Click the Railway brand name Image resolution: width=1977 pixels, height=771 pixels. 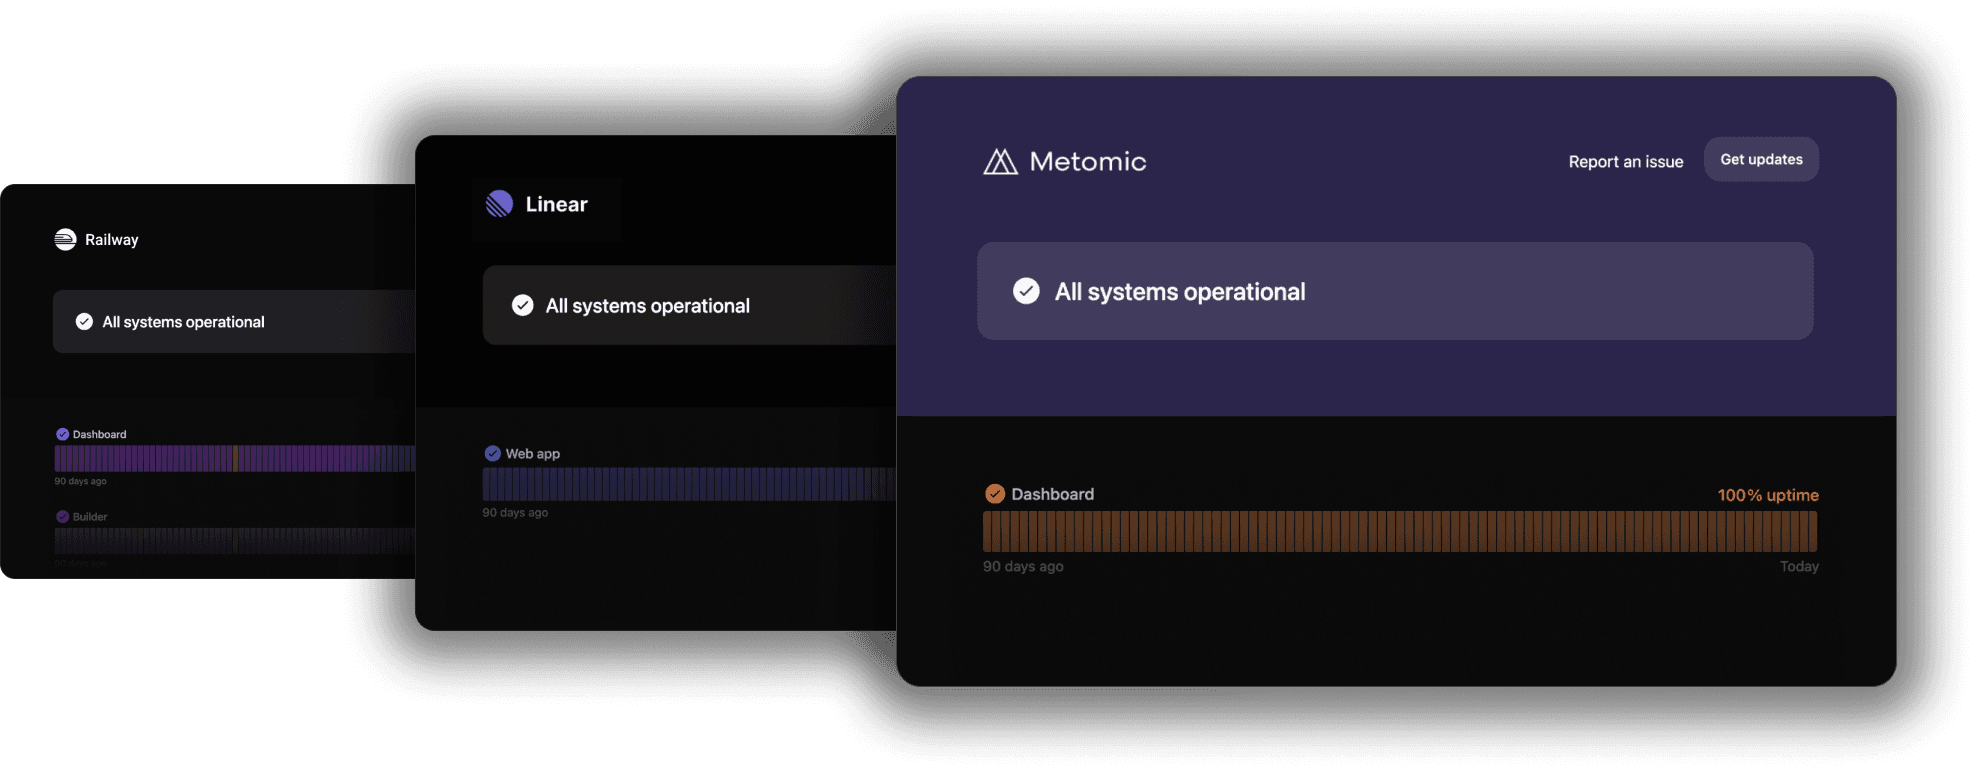click(x=111, y=240)
